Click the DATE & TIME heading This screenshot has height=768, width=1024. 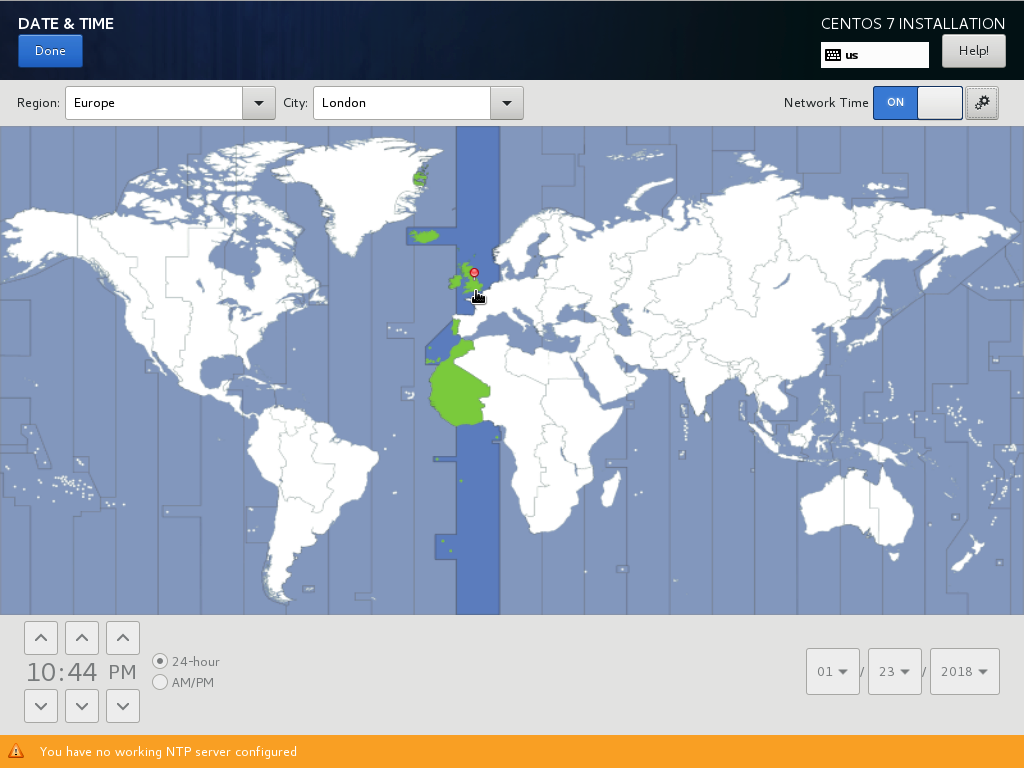(66, 24)
